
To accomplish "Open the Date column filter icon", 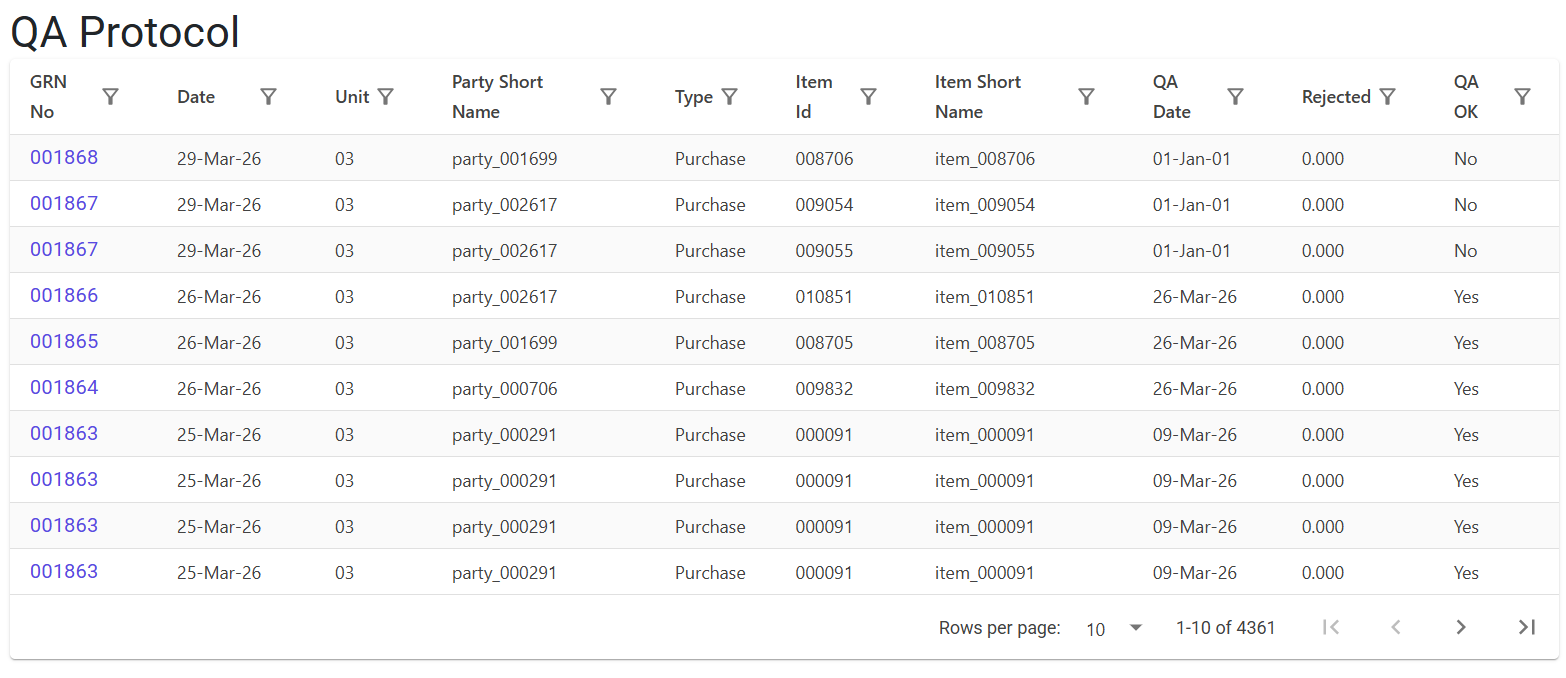I will [268, 97].
